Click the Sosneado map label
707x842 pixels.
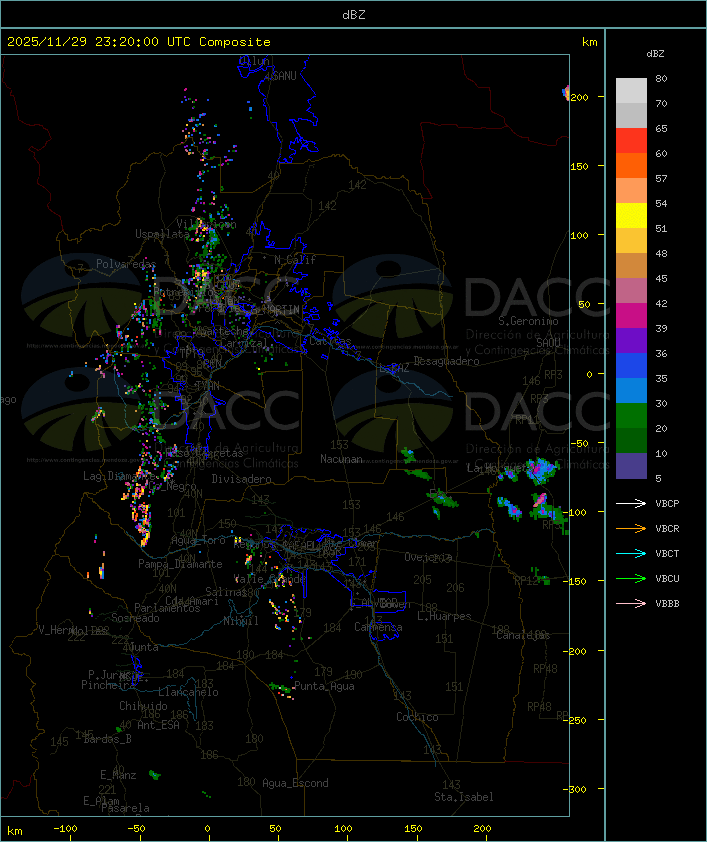pyautogui.click(x=135, y=618)
